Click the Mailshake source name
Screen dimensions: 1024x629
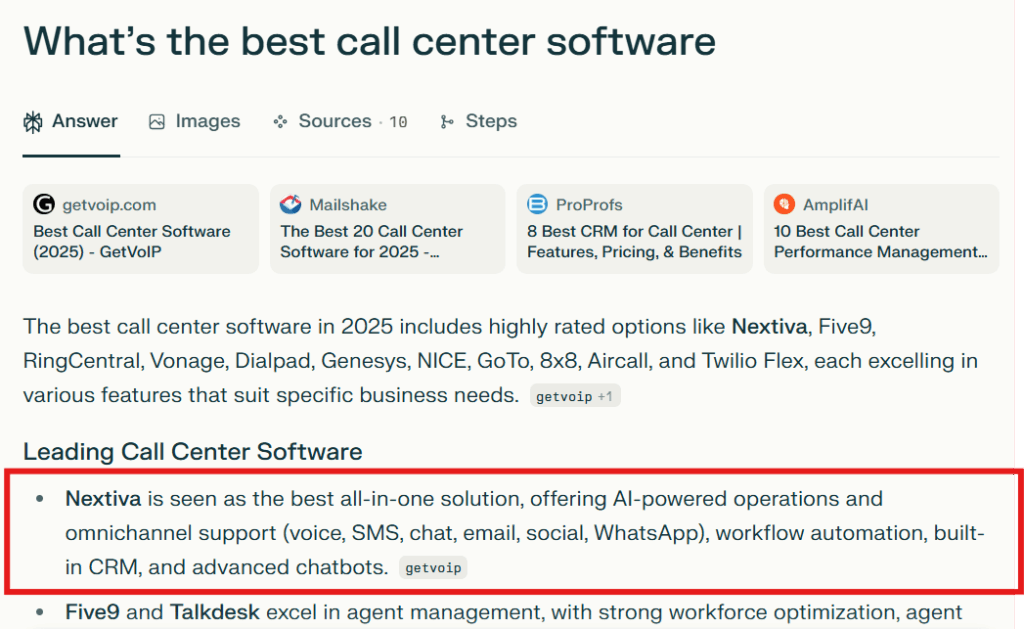coord(348,205)
